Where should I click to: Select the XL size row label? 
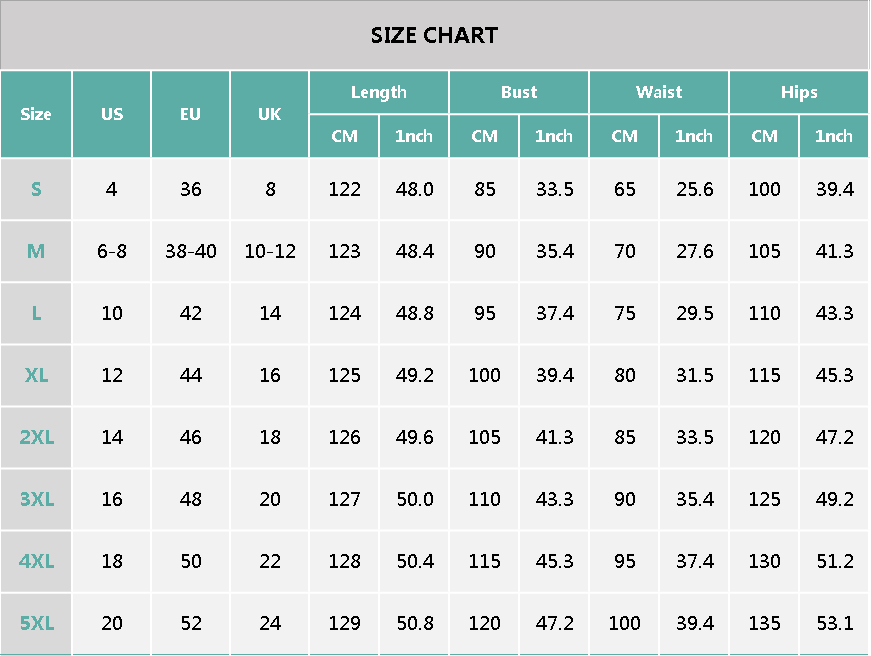click(x=36, y=375)
